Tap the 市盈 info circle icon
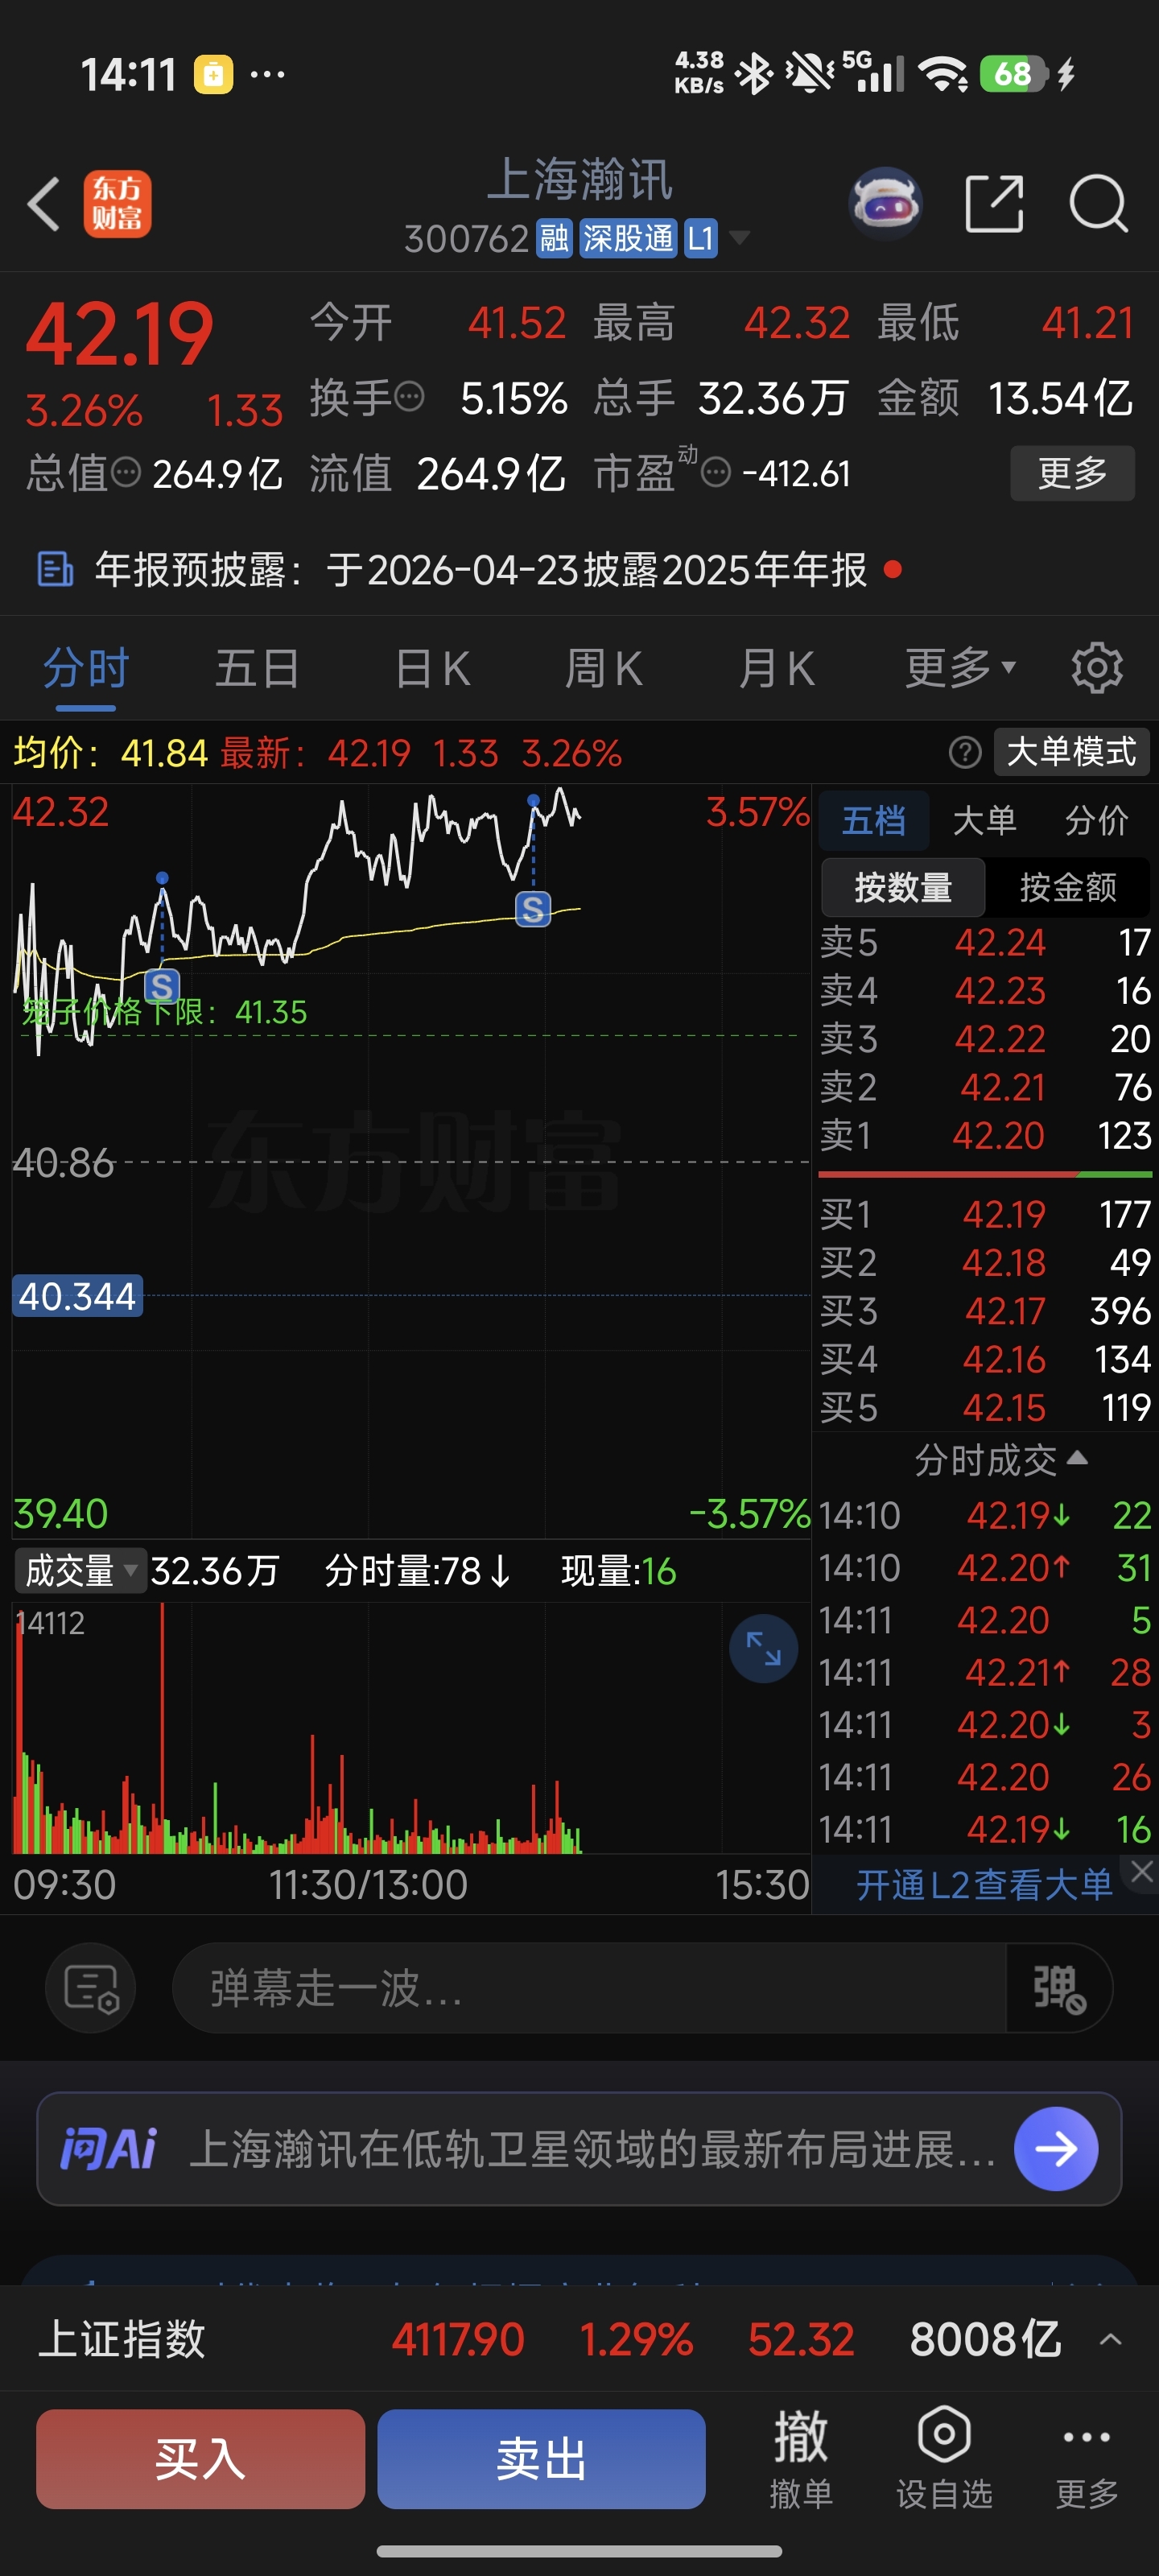Image resolution: width=1159 pixels, height=2576 pixels. click(715, 472)
